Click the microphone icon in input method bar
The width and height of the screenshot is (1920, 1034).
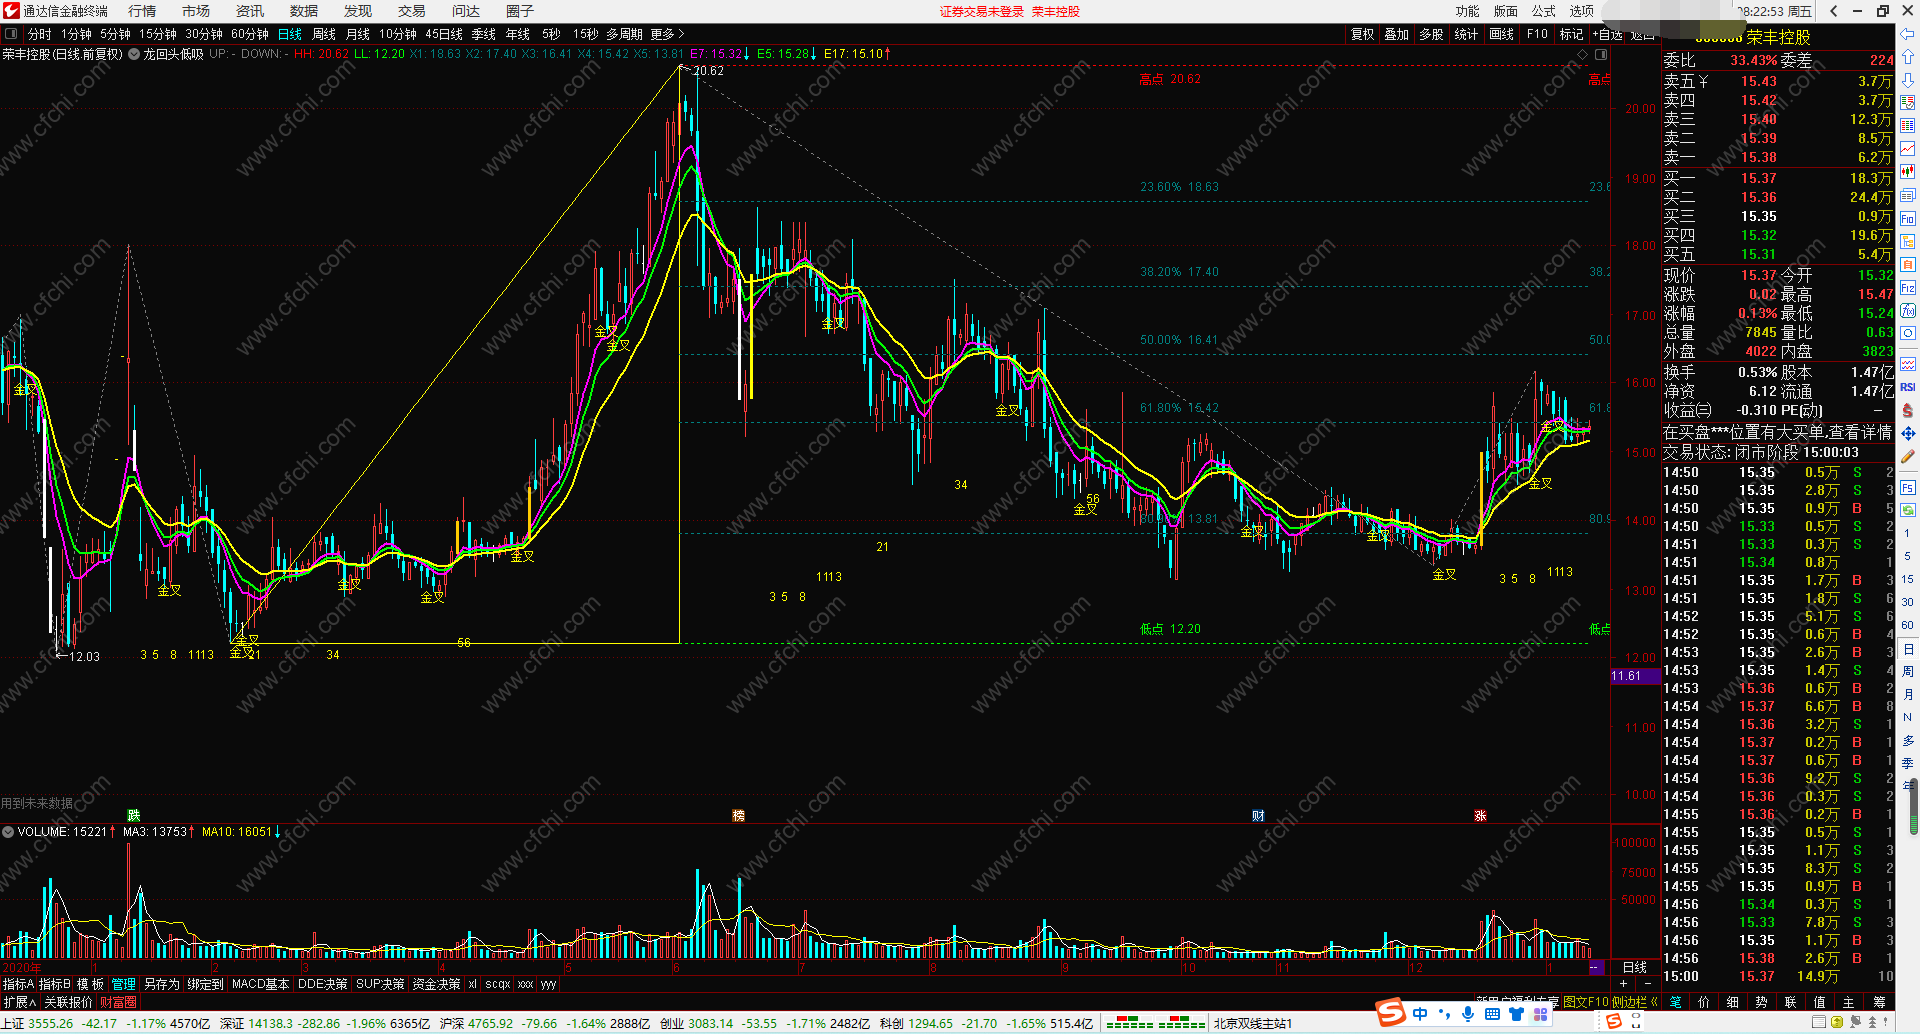[1468, 1014]
